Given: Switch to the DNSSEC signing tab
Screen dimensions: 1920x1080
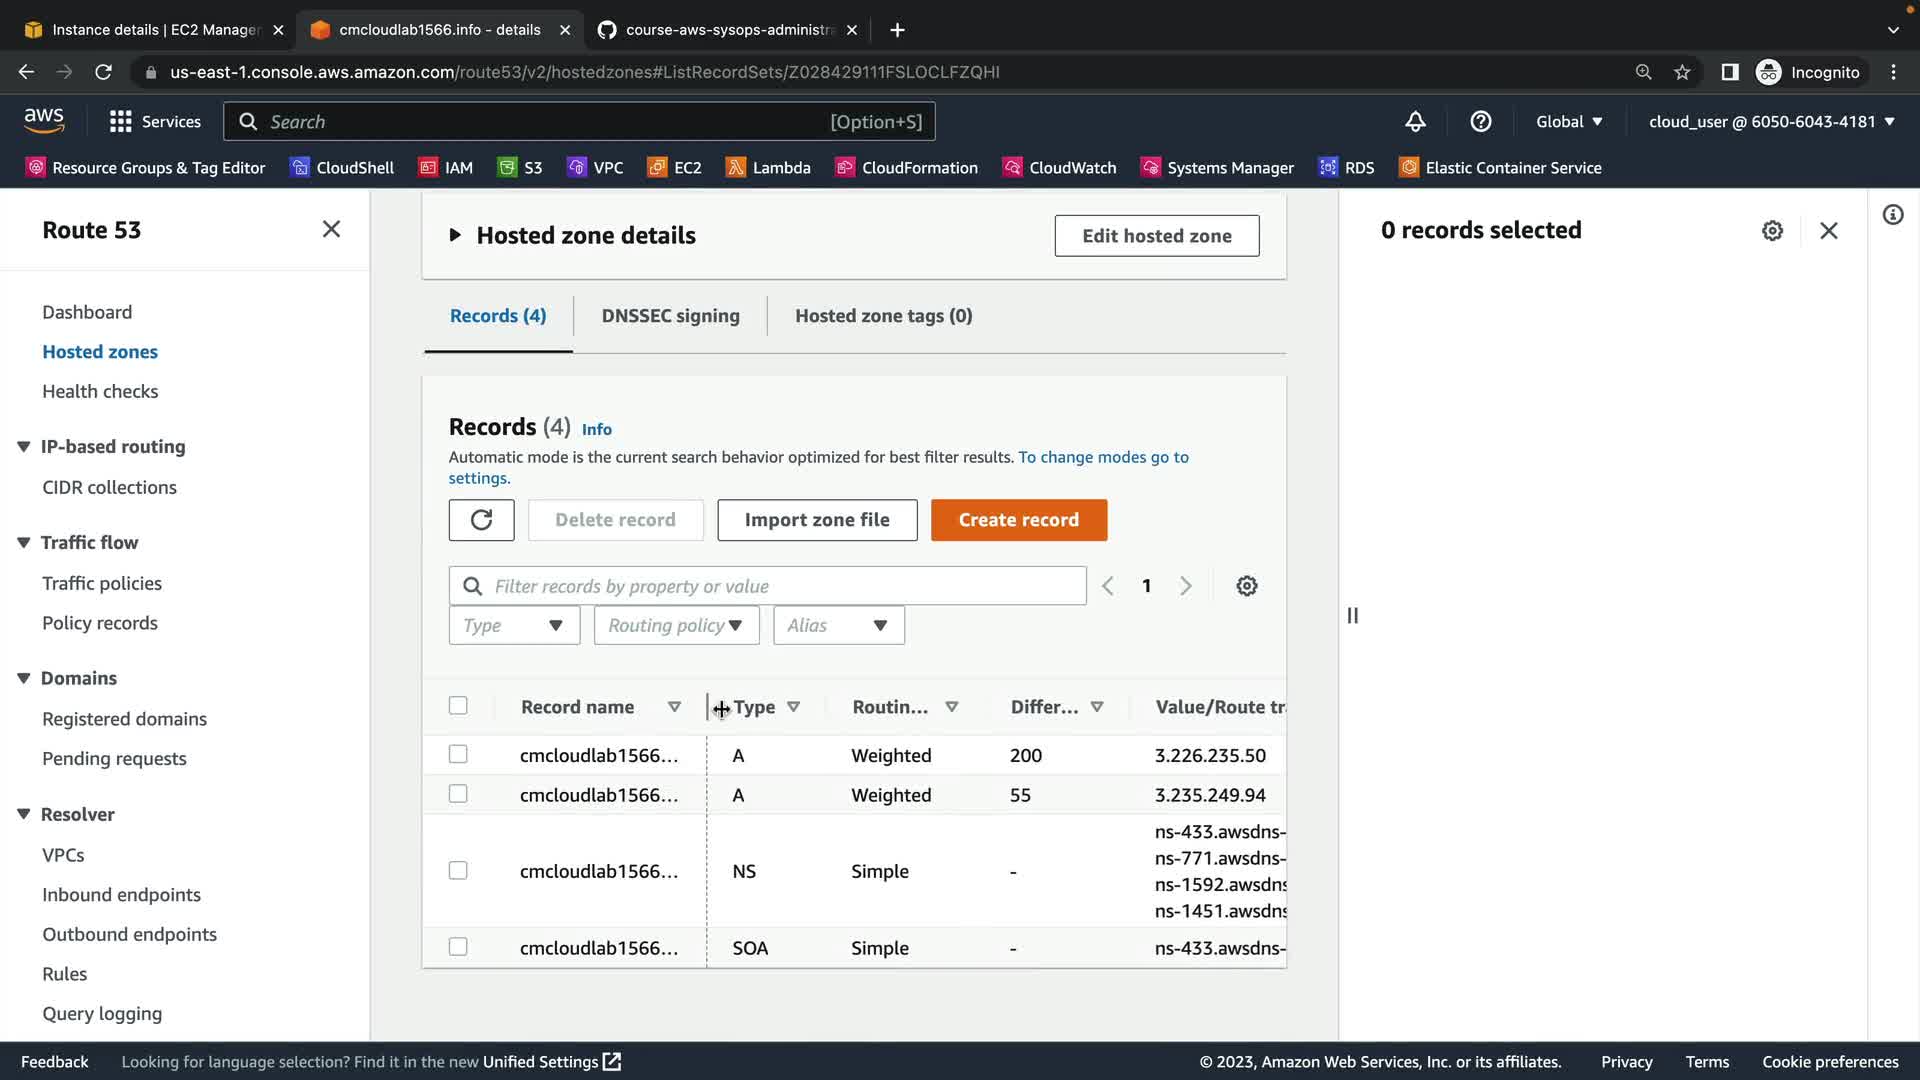Looking at the screenshot, I should (x=670, y=316).
